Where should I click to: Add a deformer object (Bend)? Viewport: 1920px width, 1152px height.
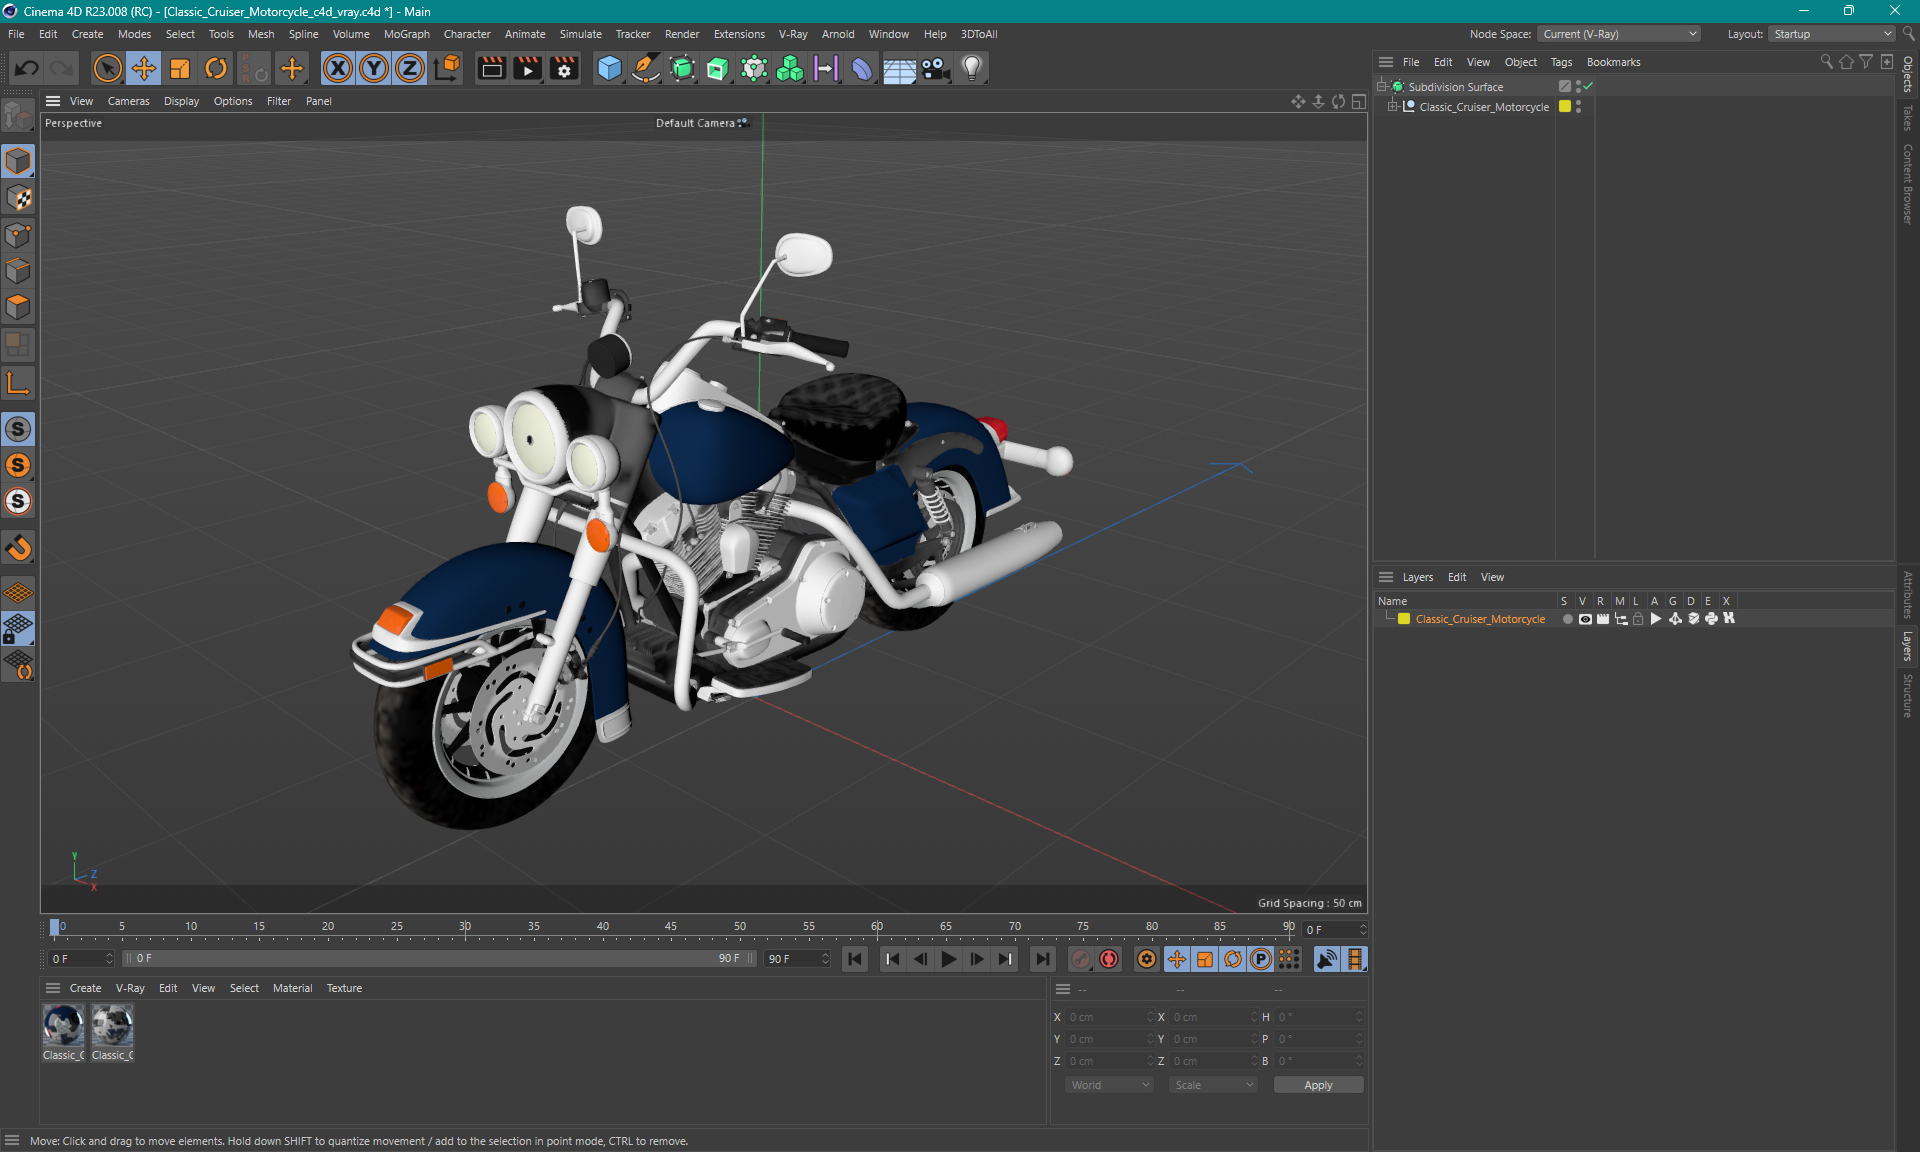[862, 68]
